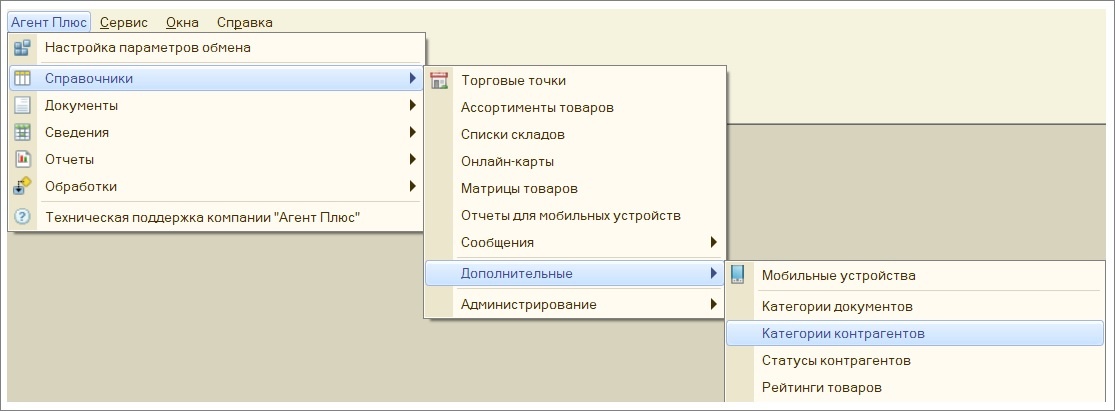The width and height of the screenshot is (1115, 411).
Task: Click the mobile phone icon beside Мобильные устройства
Action: [737, 274]
